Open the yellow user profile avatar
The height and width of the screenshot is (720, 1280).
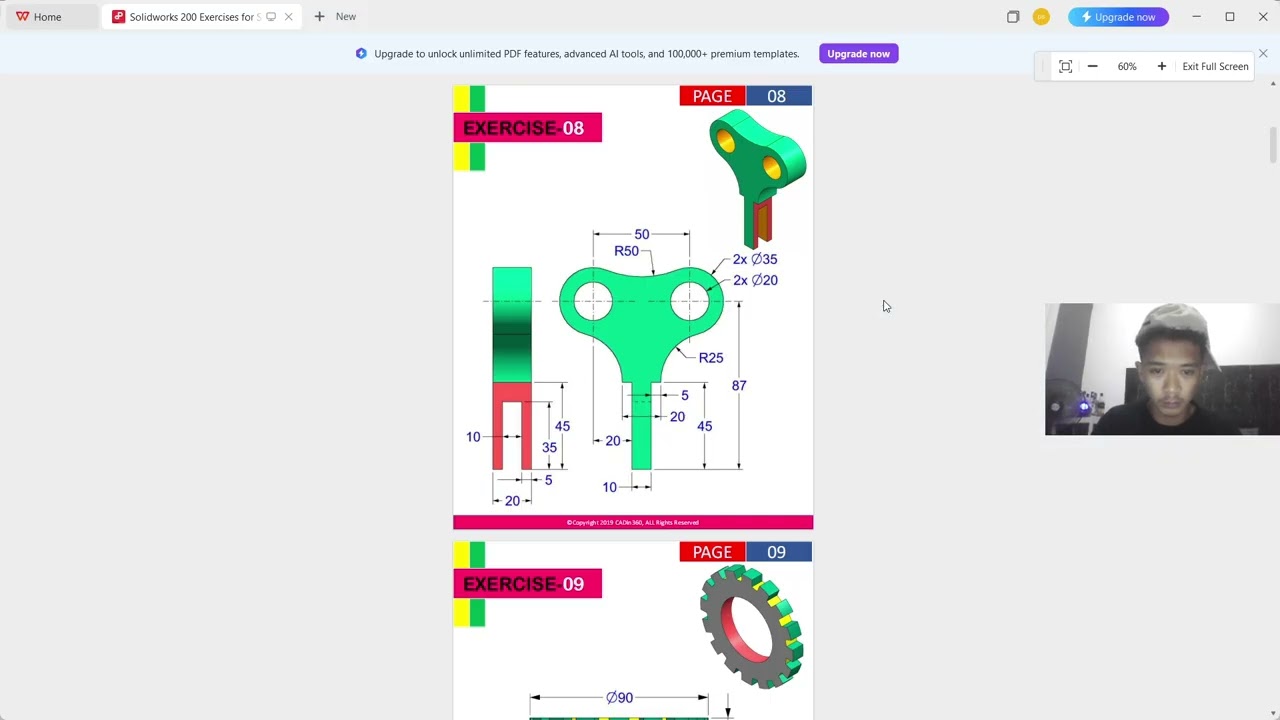pos(1041,17)
